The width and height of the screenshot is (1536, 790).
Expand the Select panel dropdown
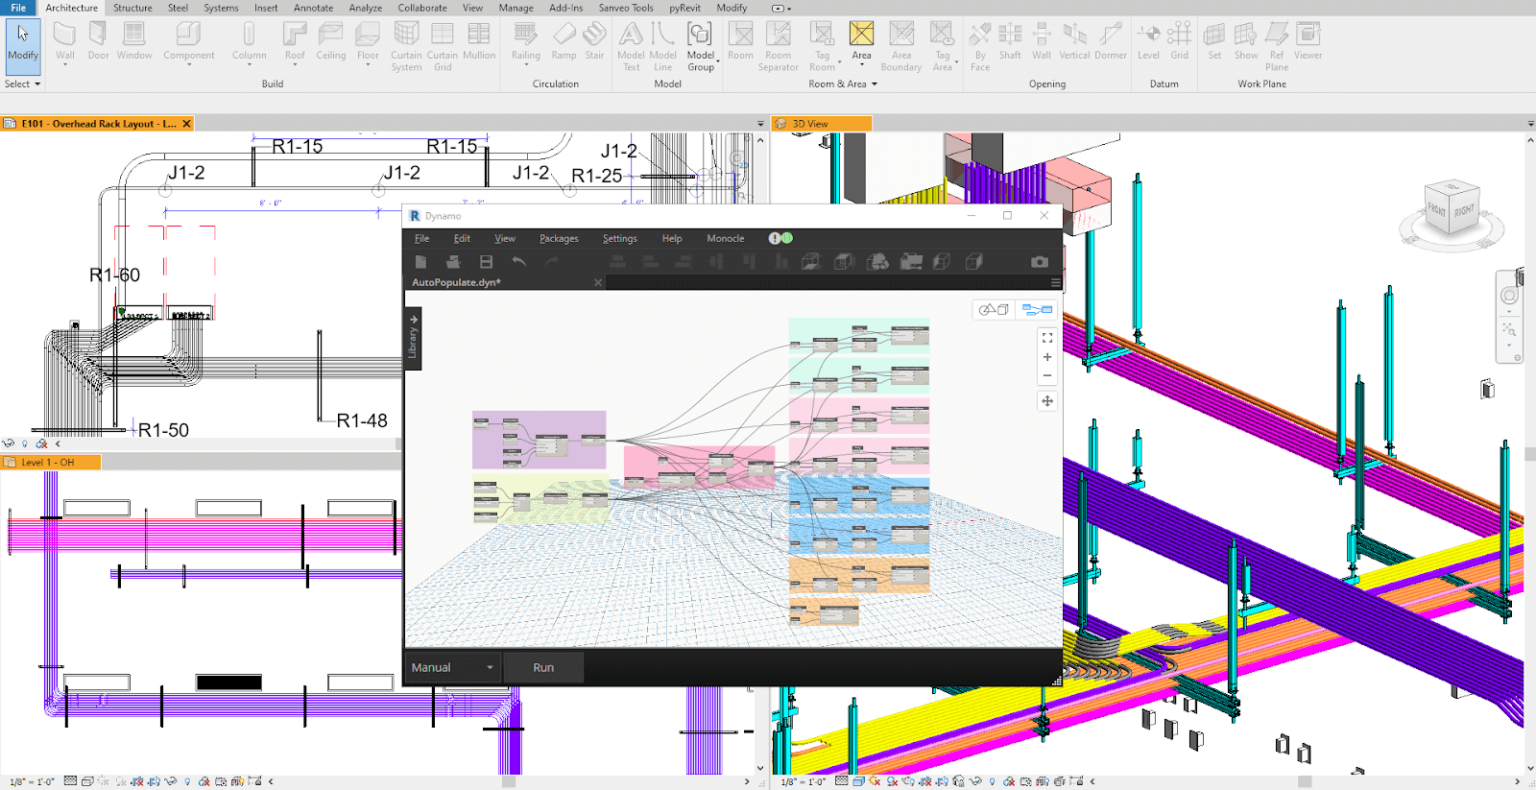coord(22,84)
